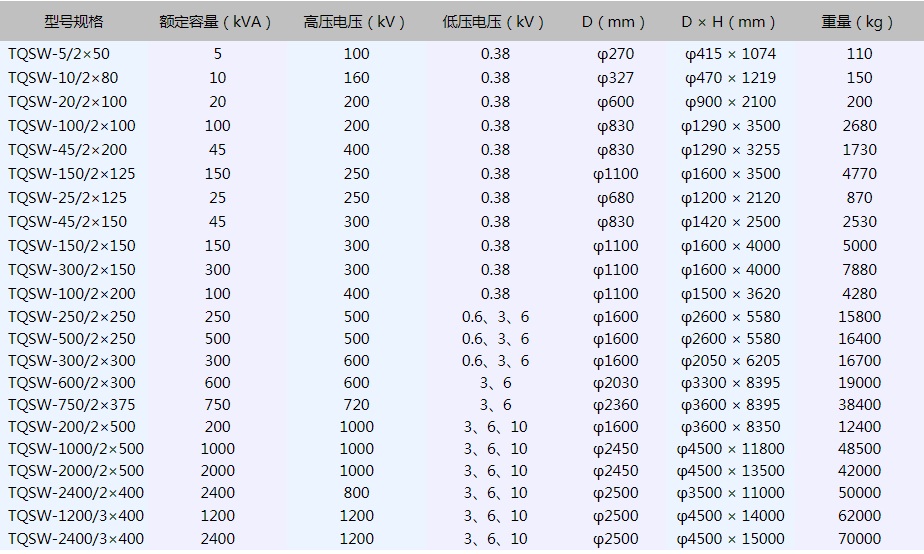Click the dimension cell φ1200 × 2120
Viewport: 924px width, 554px height.
tap(730, 198)
